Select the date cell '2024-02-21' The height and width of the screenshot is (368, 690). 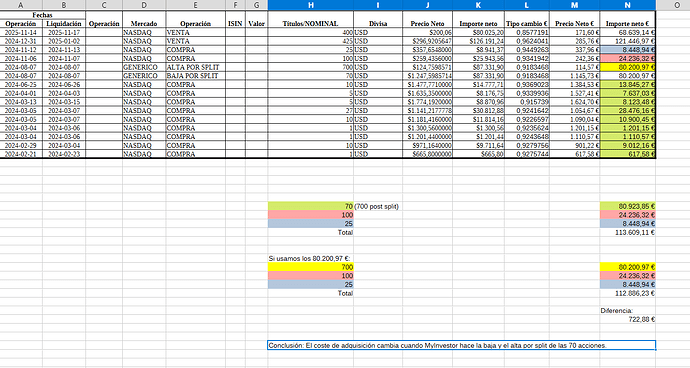pyautogui.click(x=21, y=154)
